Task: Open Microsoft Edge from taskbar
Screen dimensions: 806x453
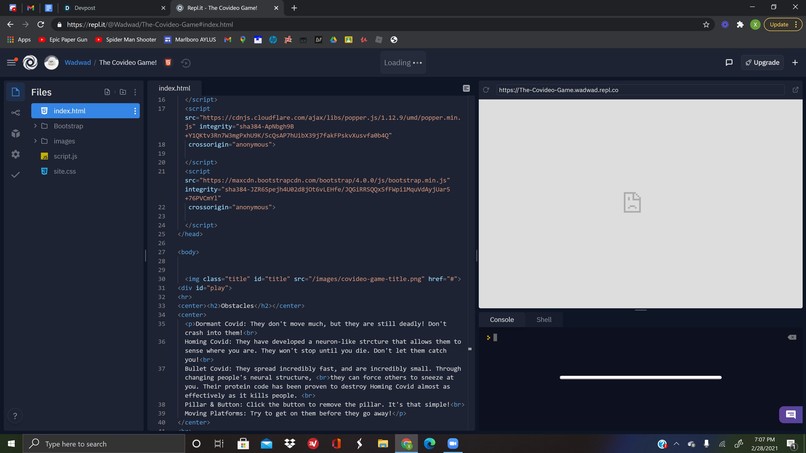Action: coord(430,443)
